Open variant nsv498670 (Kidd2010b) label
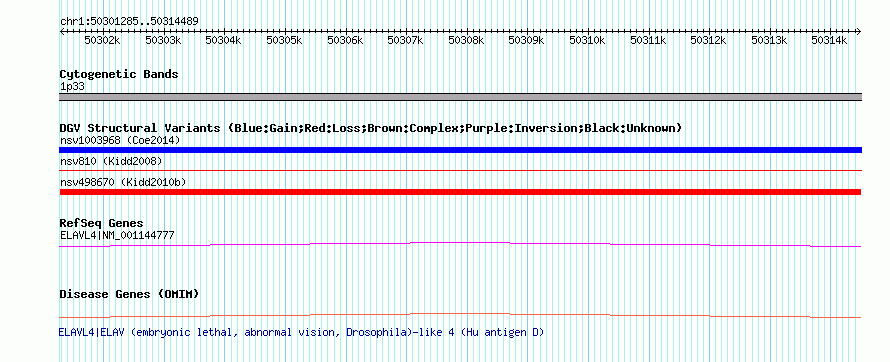This screenshot has width=890, height=362. click(123, 182)
